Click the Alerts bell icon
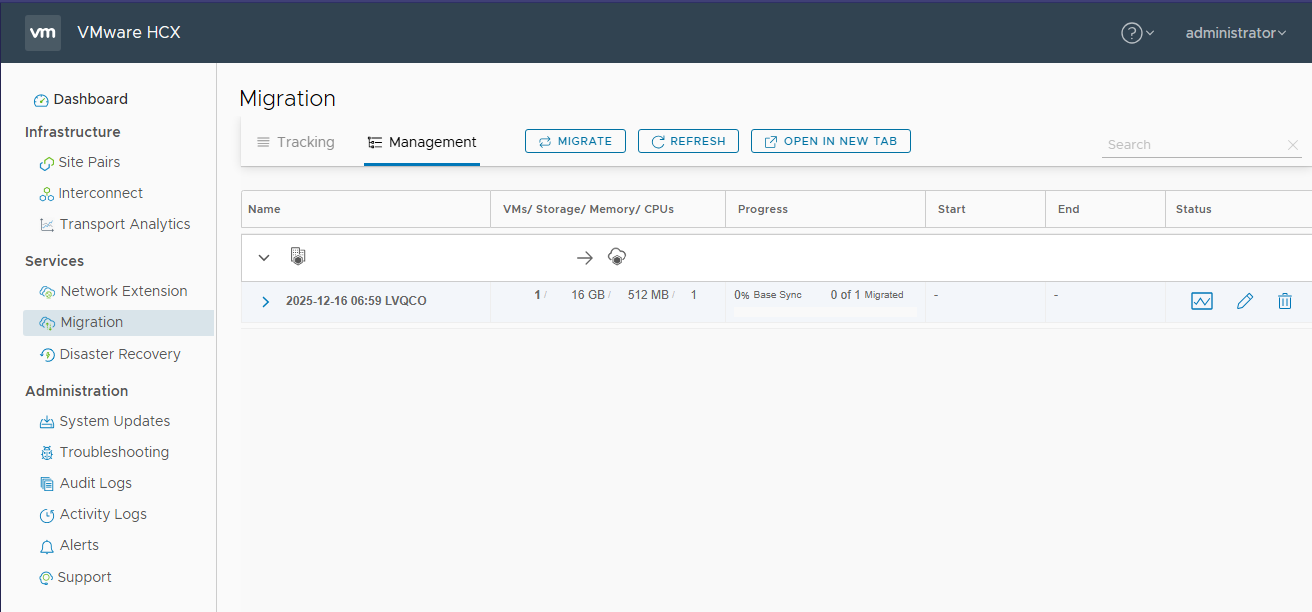1312x612 pixels. (x=47, y=546)
